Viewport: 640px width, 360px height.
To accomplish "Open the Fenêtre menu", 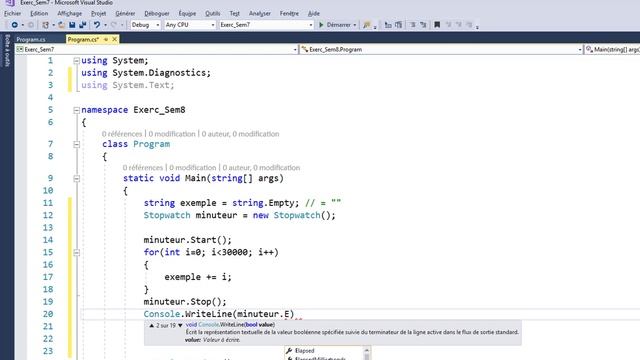I will (289, 13).
